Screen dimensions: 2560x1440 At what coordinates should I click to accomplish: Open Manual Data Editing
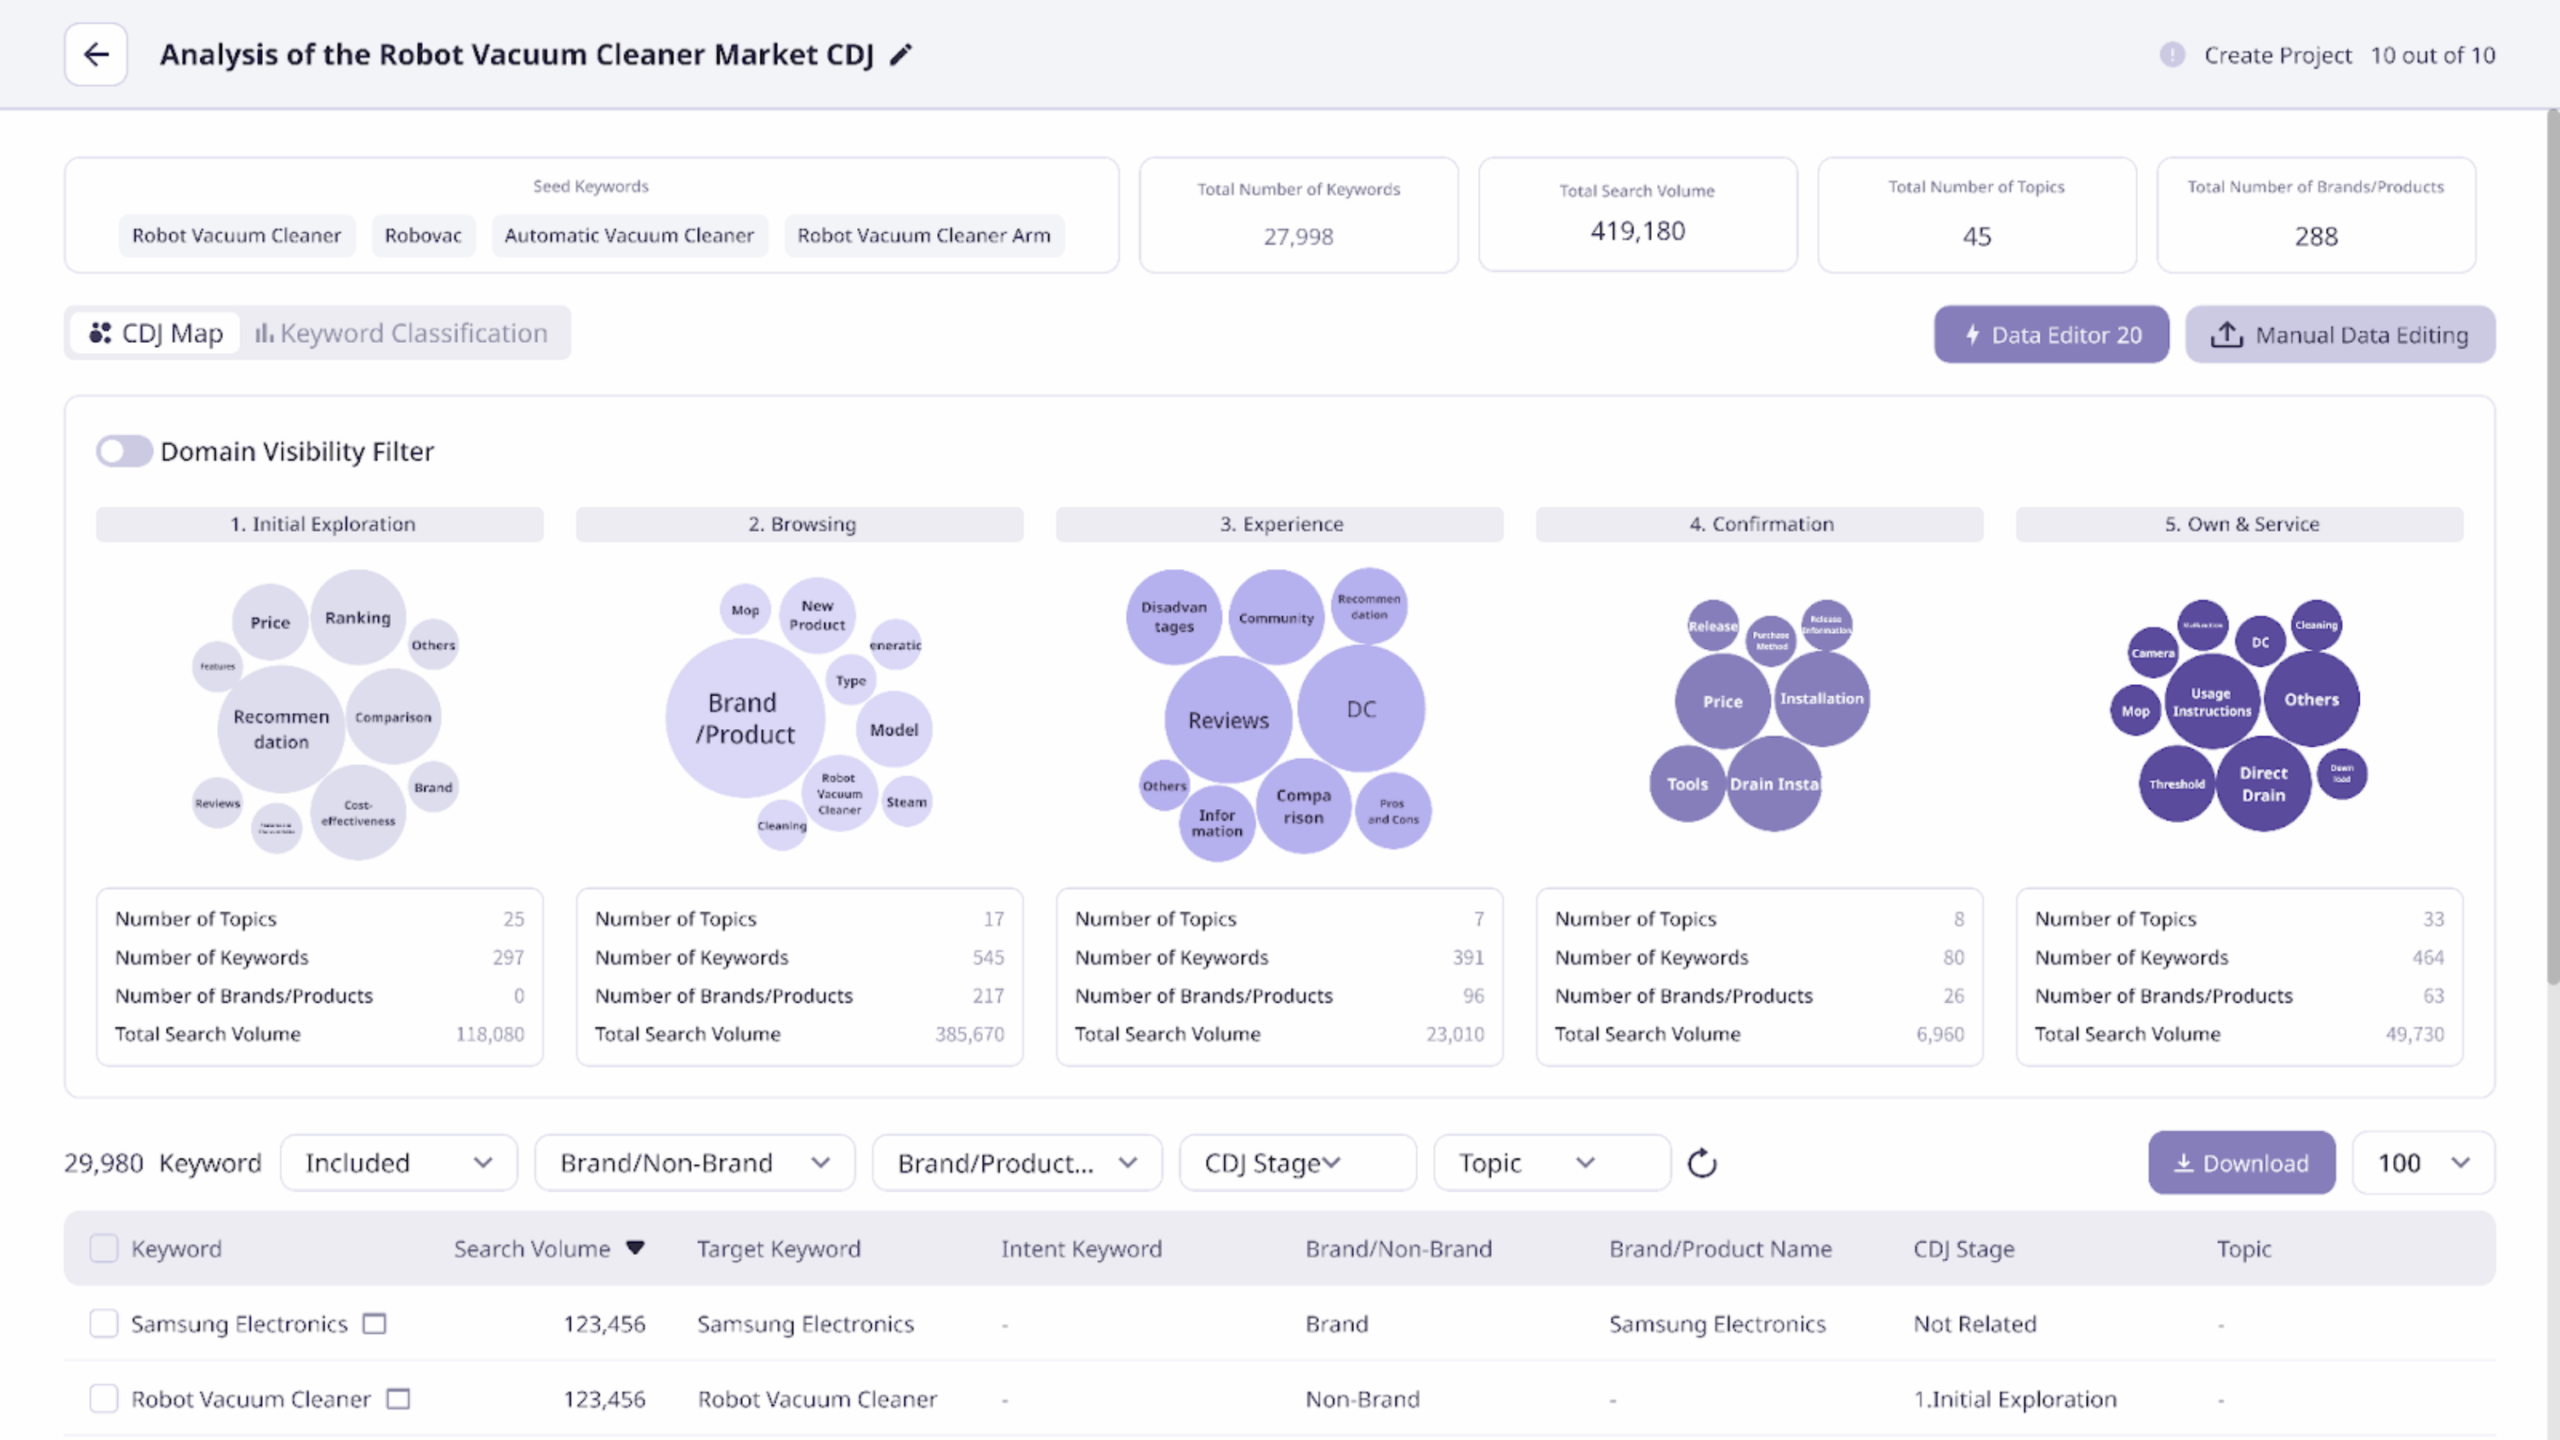click(x=2339, y=335)
